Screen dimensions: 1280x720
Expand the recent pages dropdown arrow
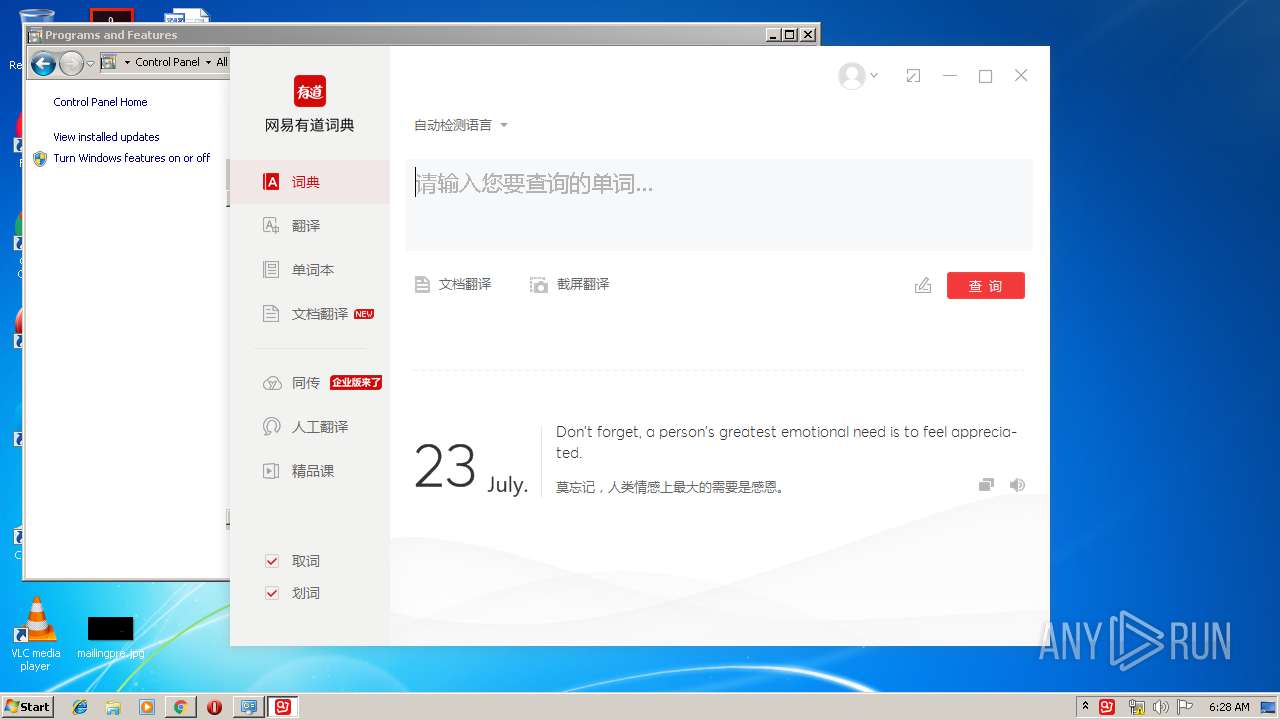click(90, 64)
